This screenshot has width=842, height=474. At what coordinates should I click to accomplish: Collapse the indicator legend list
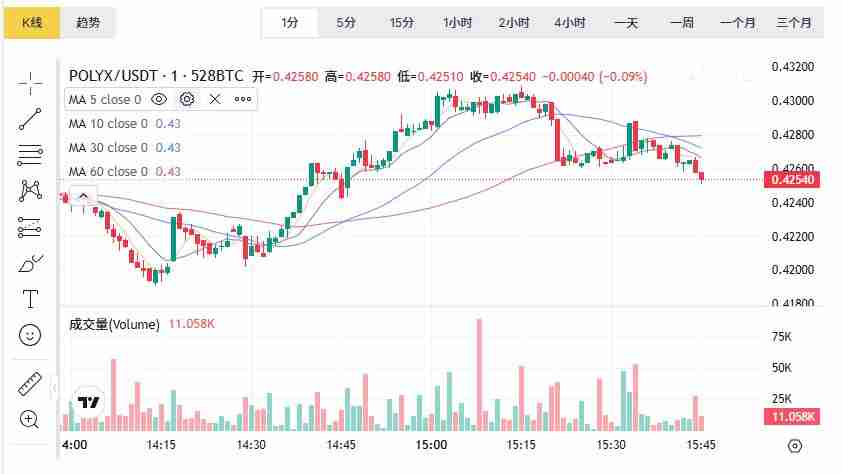coord(83,196)
